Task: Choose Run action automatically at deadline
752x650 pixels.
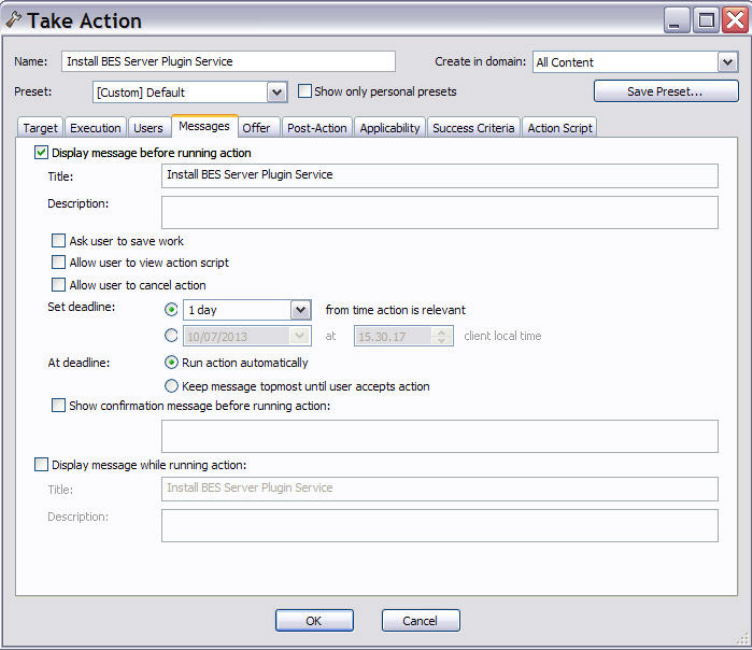Action: click(x=171, y=362)
